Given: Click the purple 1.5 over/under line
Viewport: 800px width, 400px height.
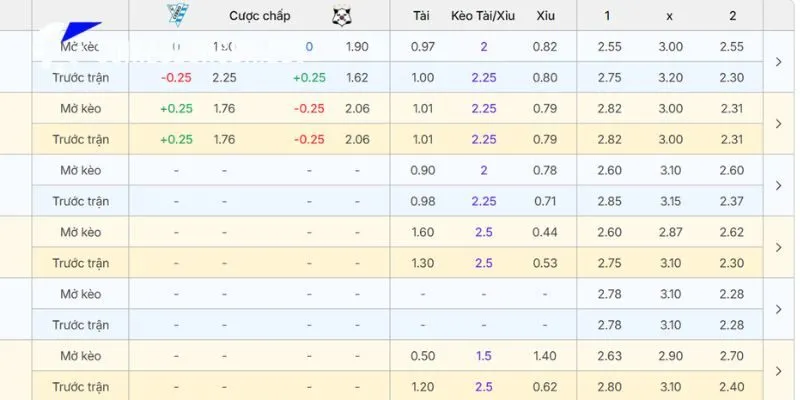Looking at the screenshot, I should 483,356.
